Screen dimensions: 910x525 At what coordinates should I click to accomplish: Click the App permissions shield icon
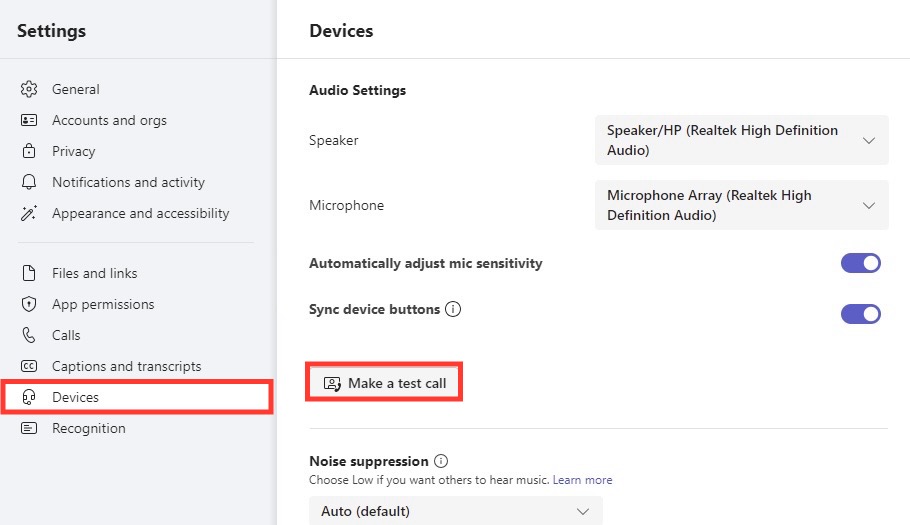(x=28, y=304)
